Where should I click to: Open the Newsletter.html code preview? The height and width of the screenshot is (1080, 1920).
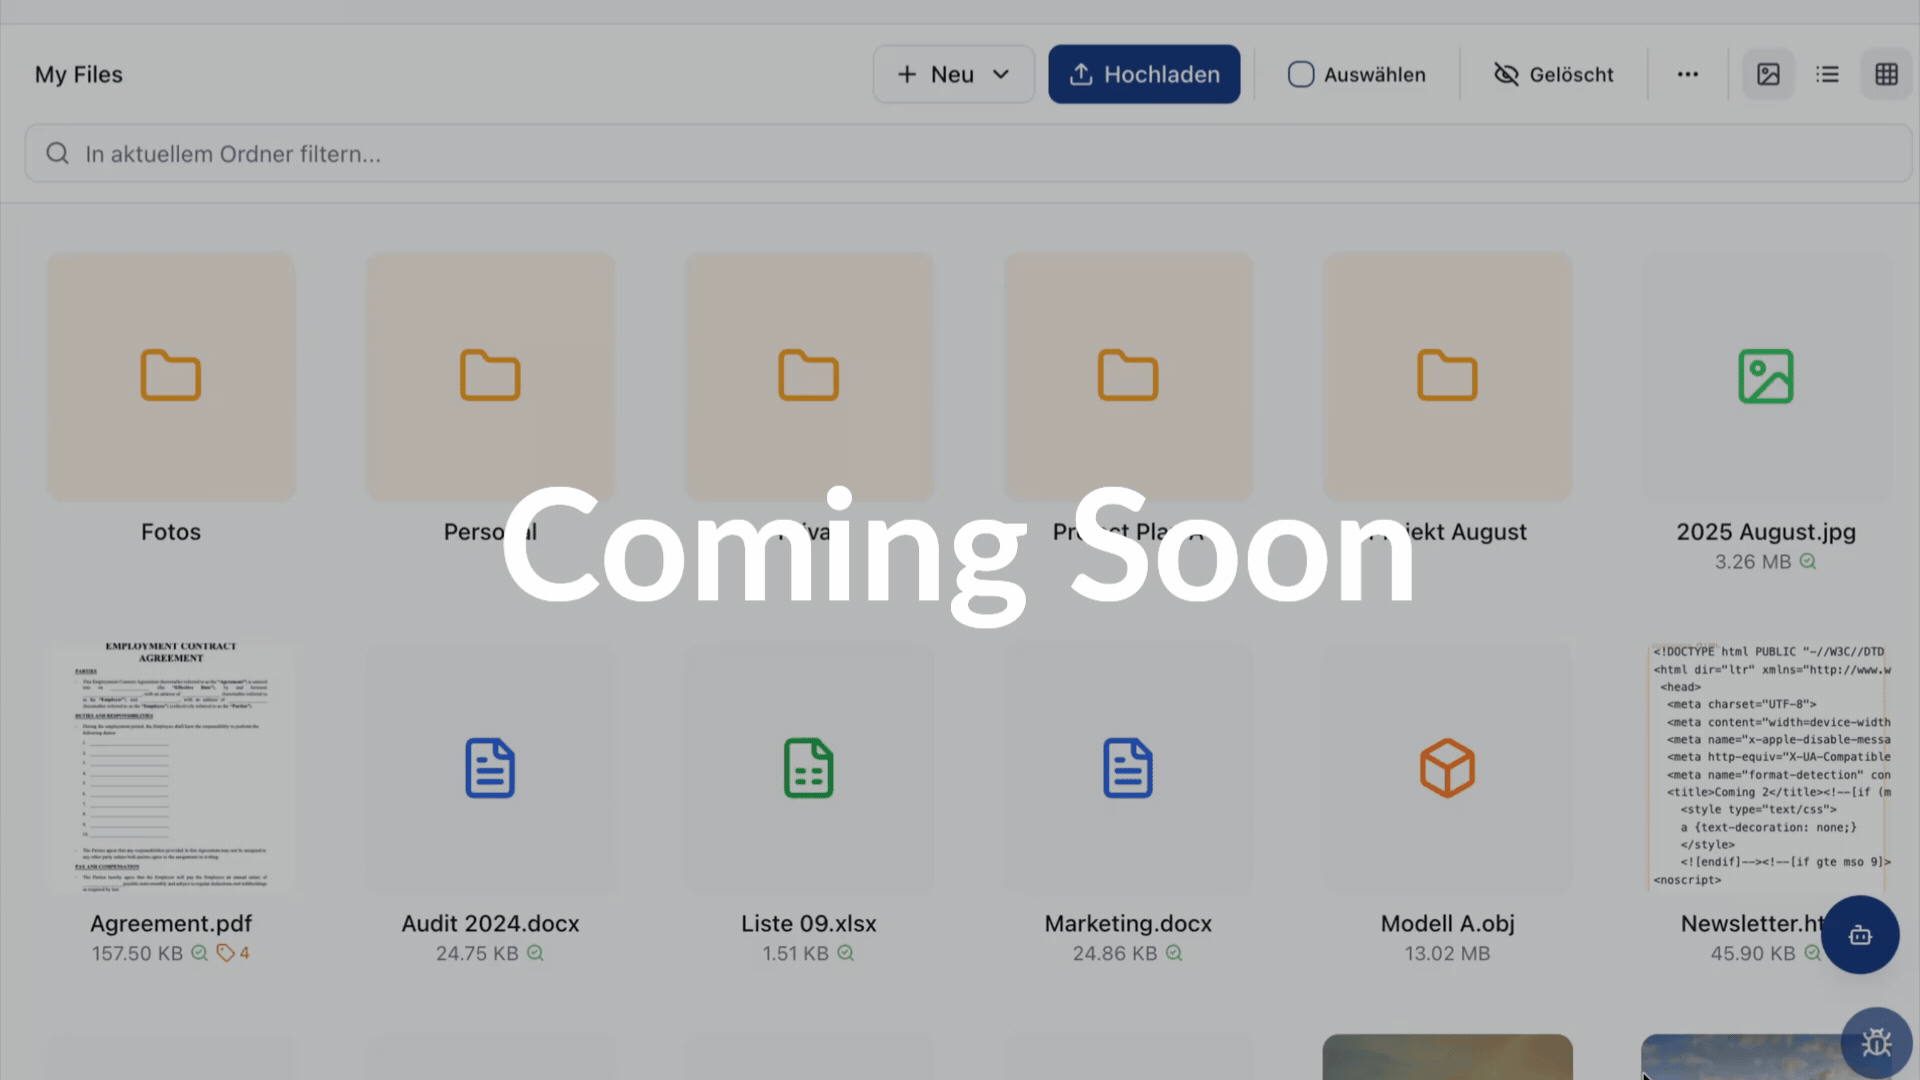(x=1766, y=767)
